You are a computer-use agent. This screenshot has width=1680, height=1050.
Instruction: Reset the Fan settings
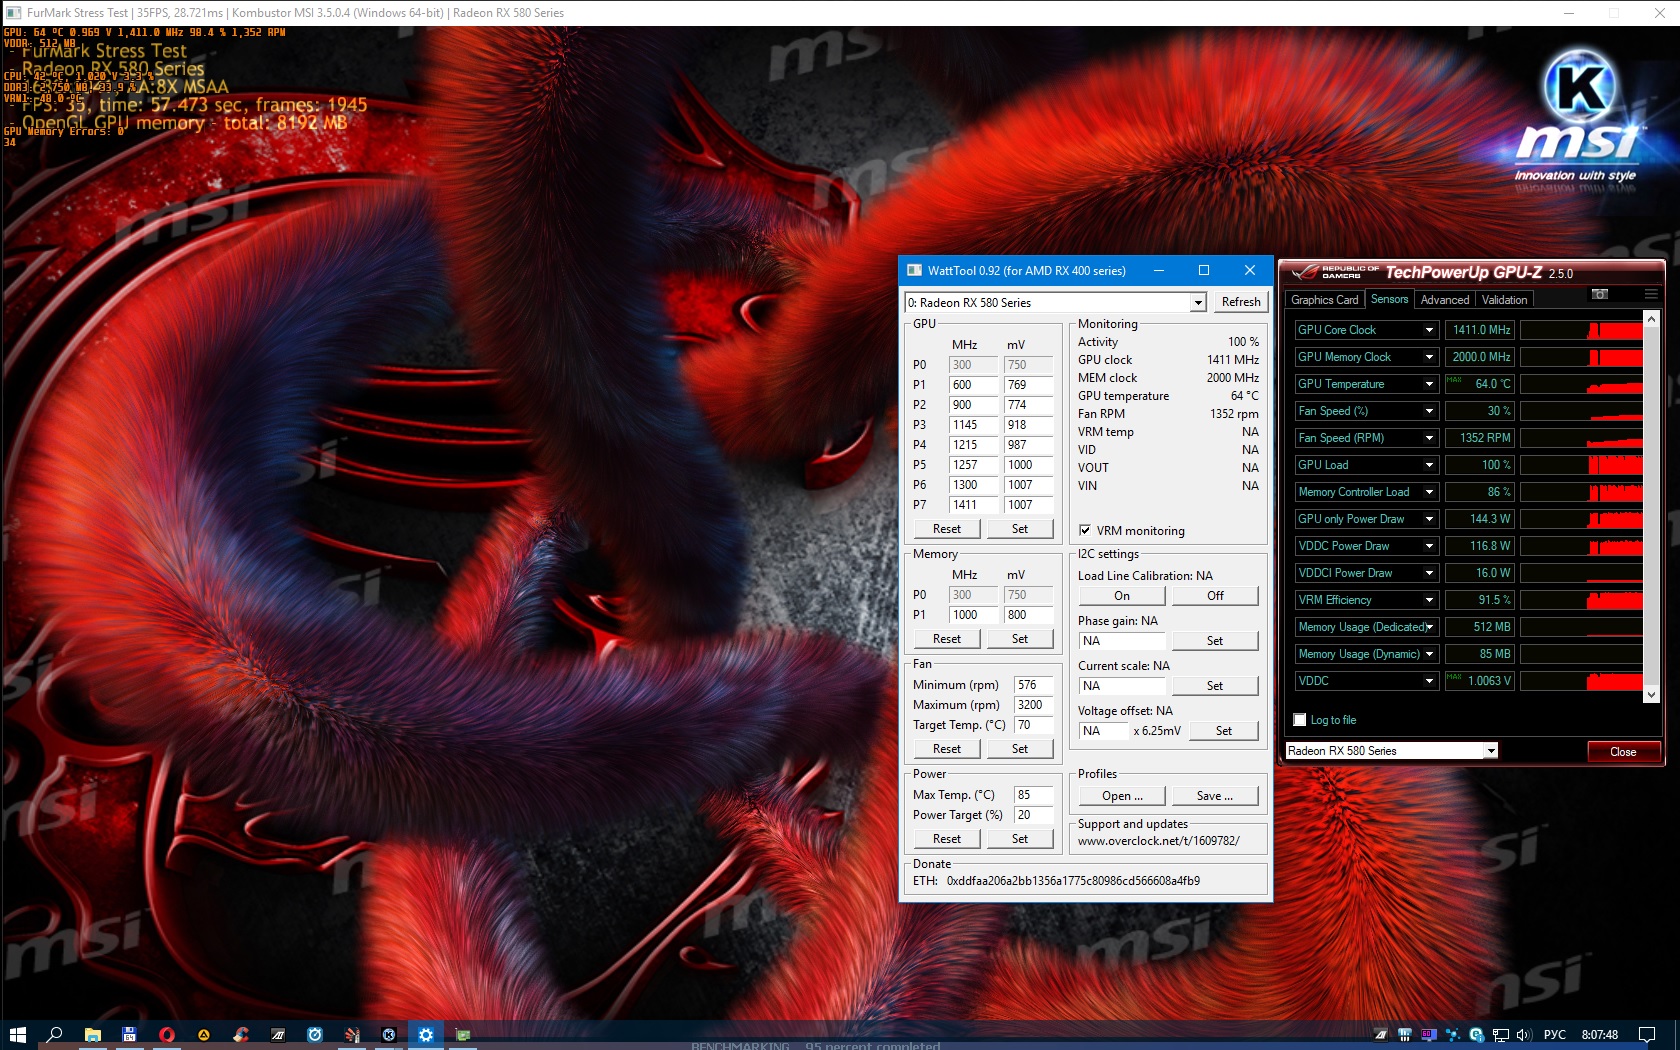[947, 749]
